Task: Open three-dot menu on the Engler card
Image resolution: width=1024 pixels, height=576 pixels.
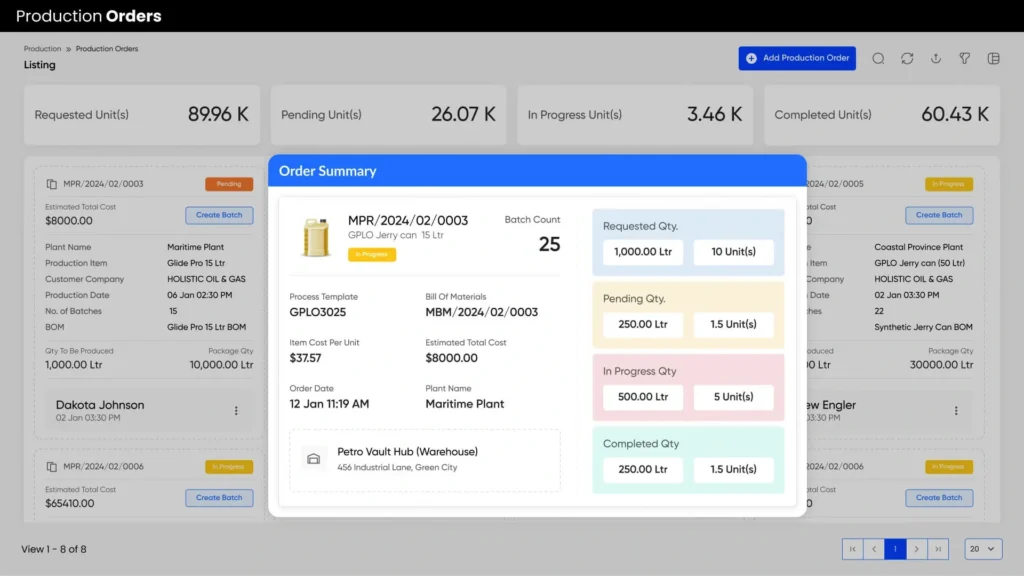Action: coord(956,411)
